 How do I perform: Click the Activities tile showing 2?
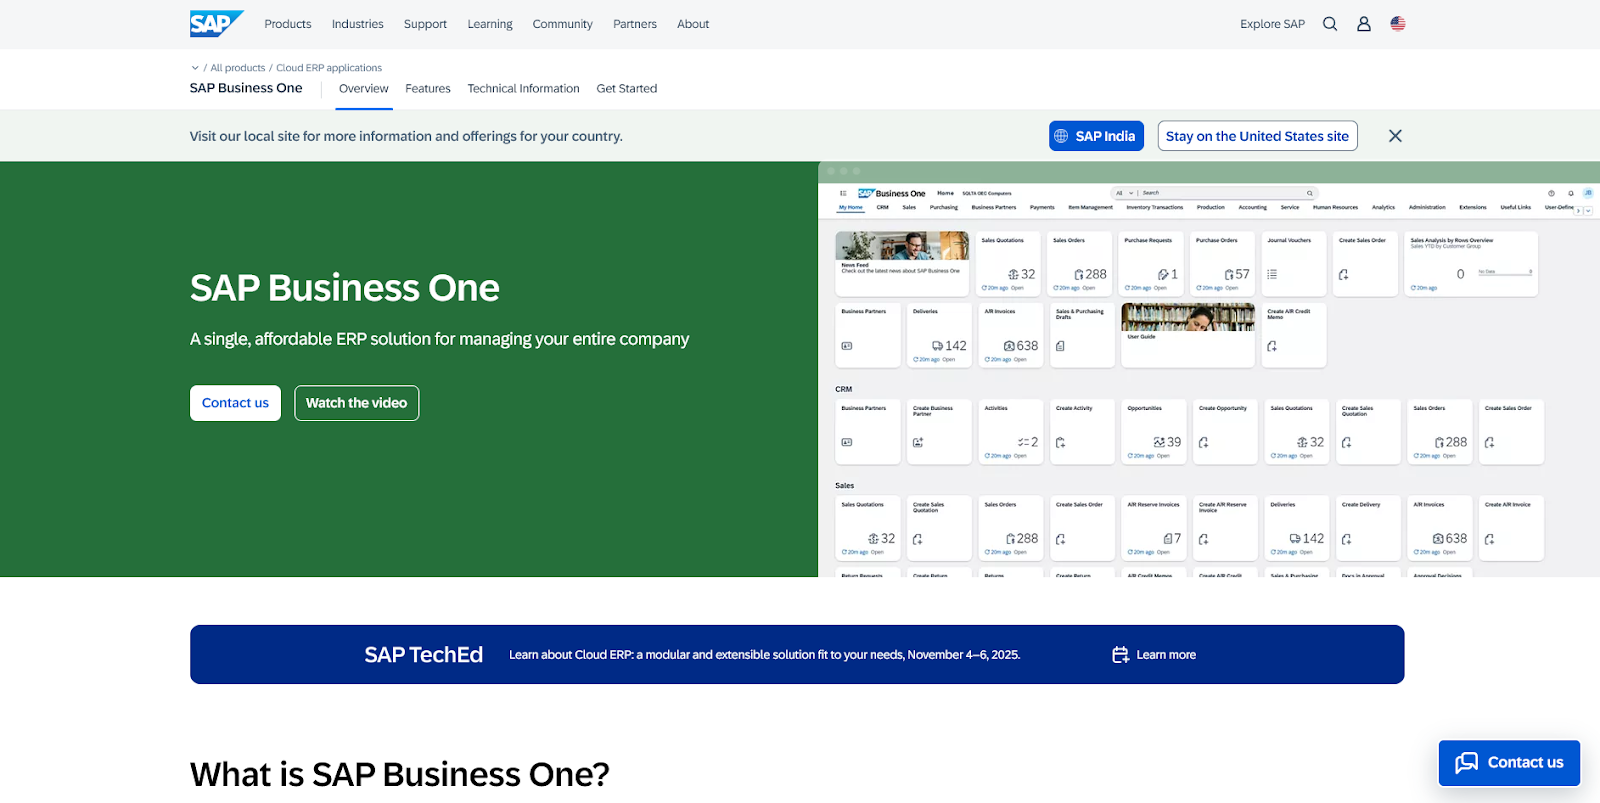1010,432
